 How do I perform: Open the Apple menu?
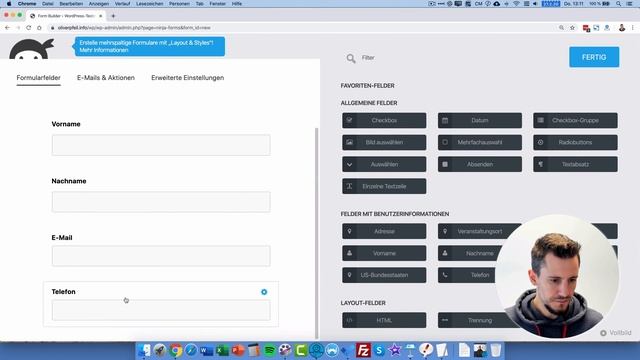coord(9,4)
